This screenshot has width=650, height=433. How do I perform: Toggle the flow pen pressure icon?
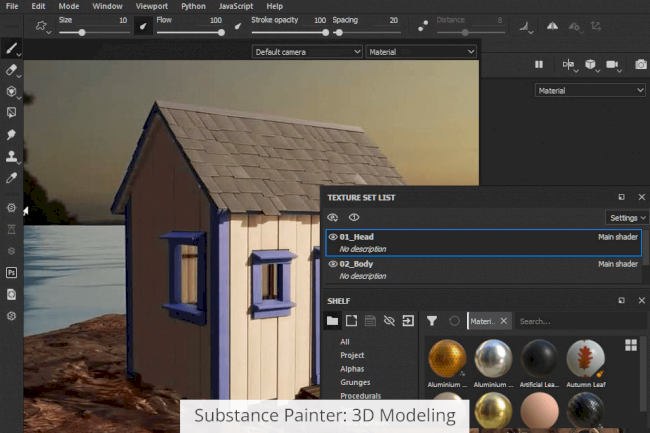[238, 27]
